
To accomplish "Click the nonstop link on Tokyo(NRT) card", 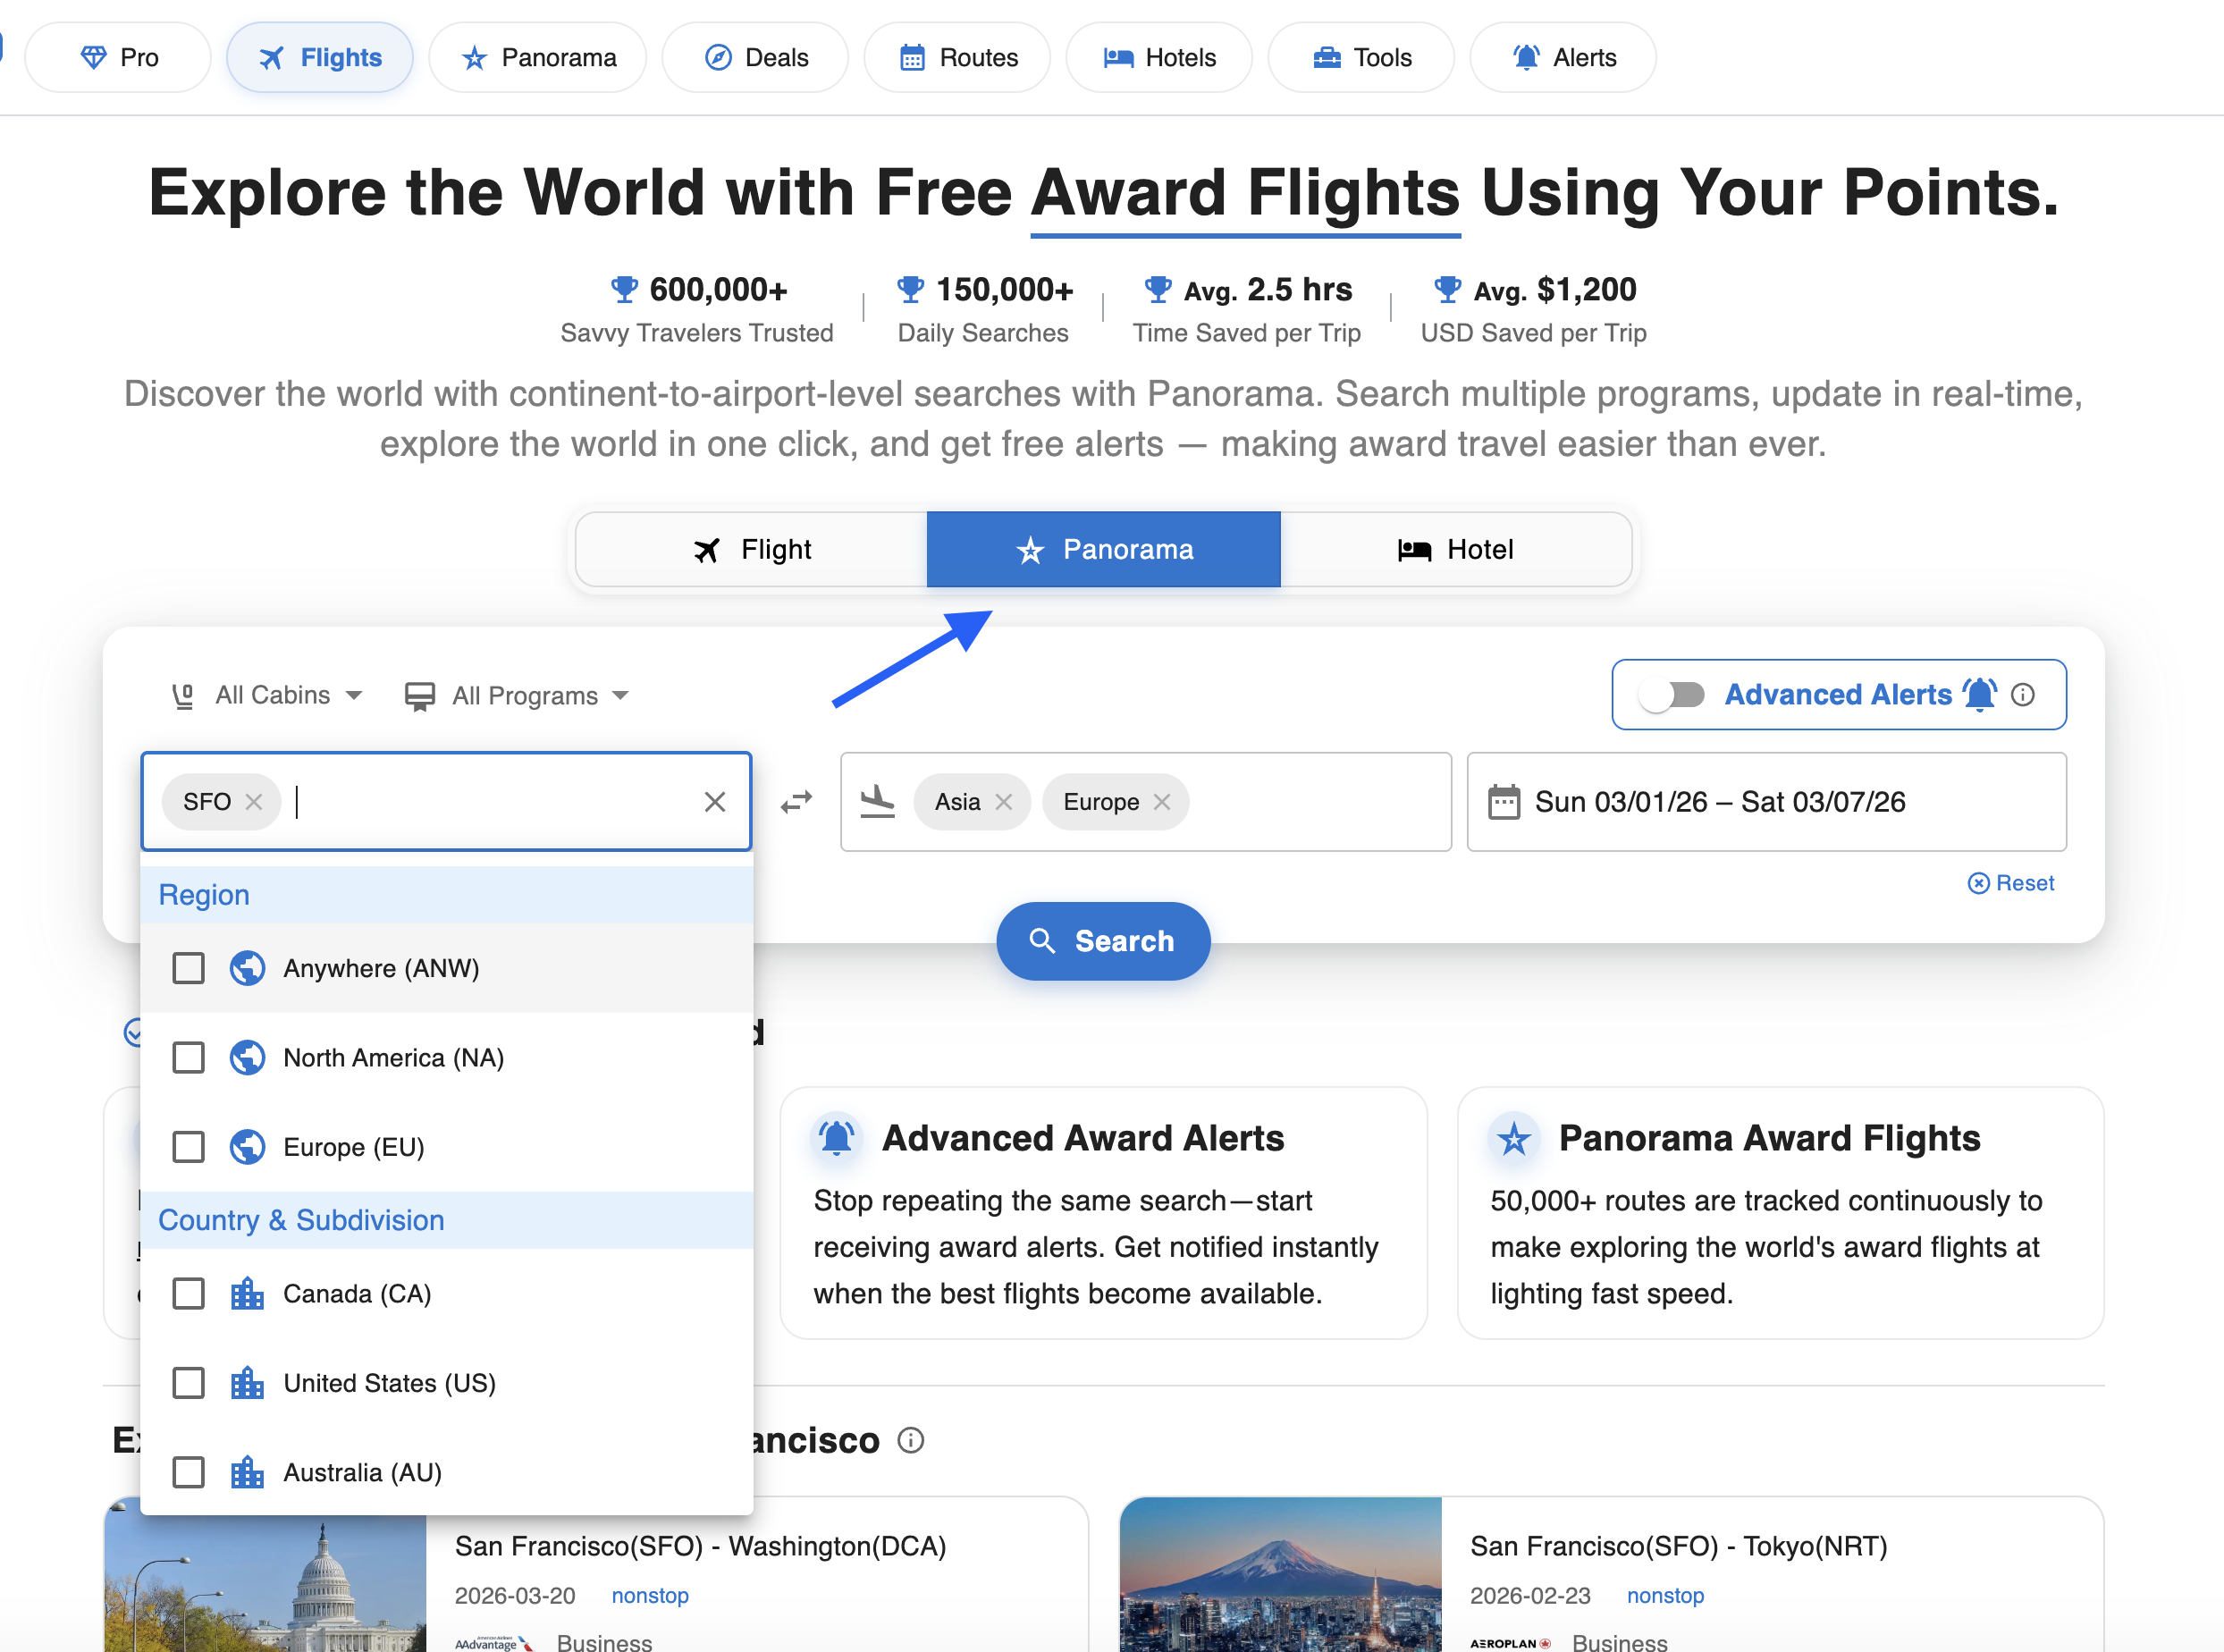I will [x=1665, y=1596].
